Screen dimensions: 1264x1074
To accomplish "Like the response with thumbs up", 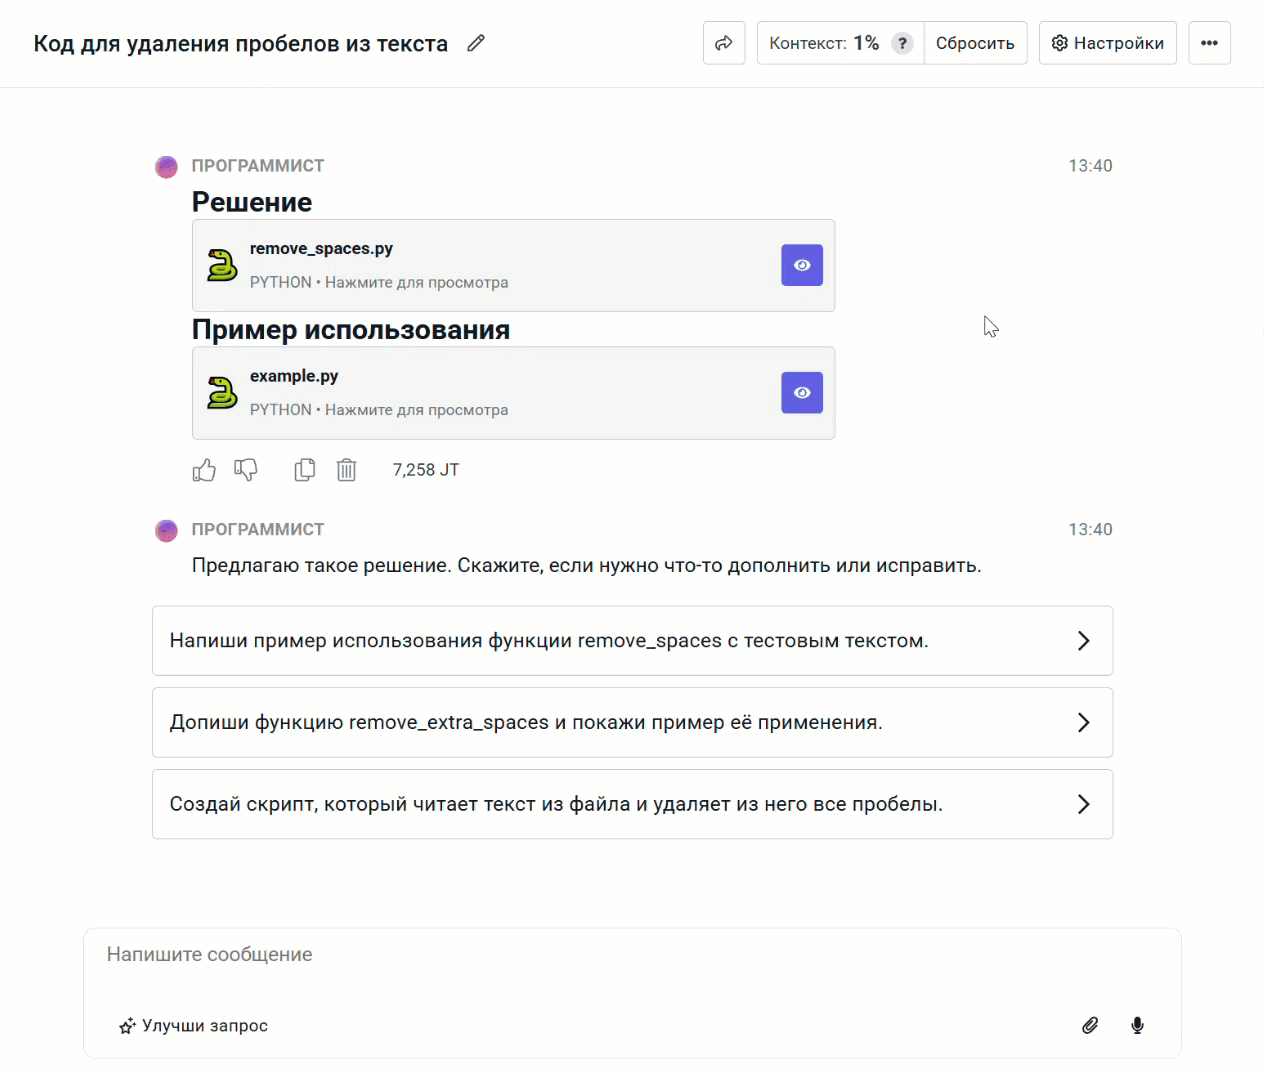I will 204,470.
